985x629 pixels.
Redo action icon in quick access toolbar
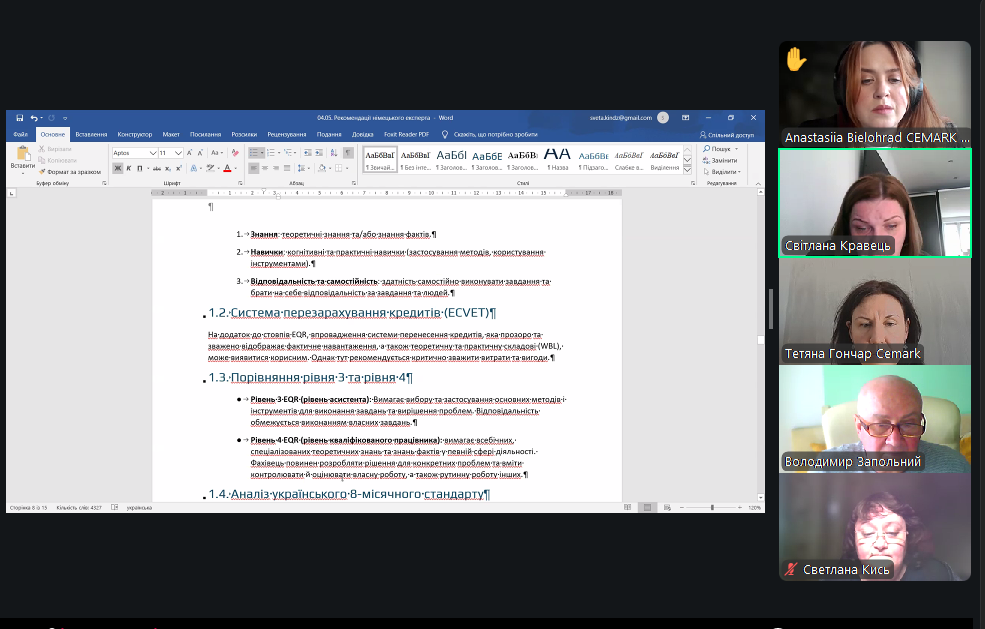52,118
